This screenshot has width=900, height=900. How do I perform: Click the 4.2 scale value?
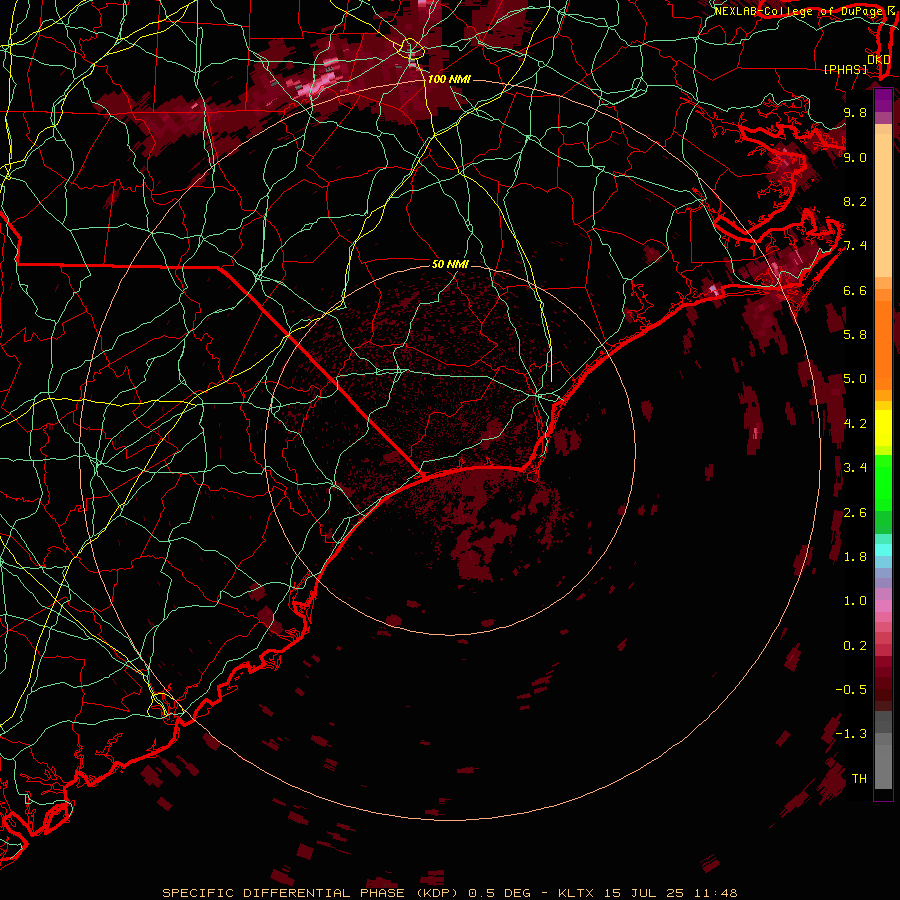tap(855, 423)
